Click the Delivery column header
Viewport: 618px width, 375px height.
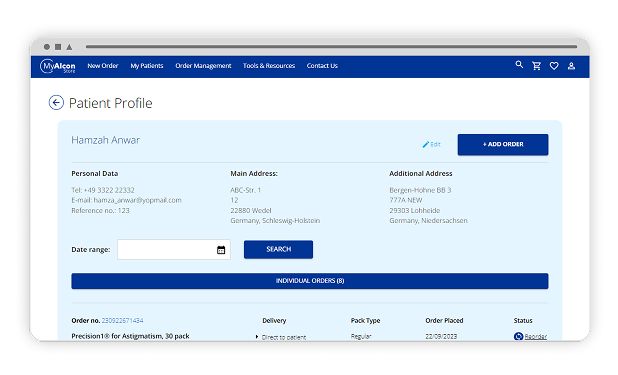coord(274,321)
